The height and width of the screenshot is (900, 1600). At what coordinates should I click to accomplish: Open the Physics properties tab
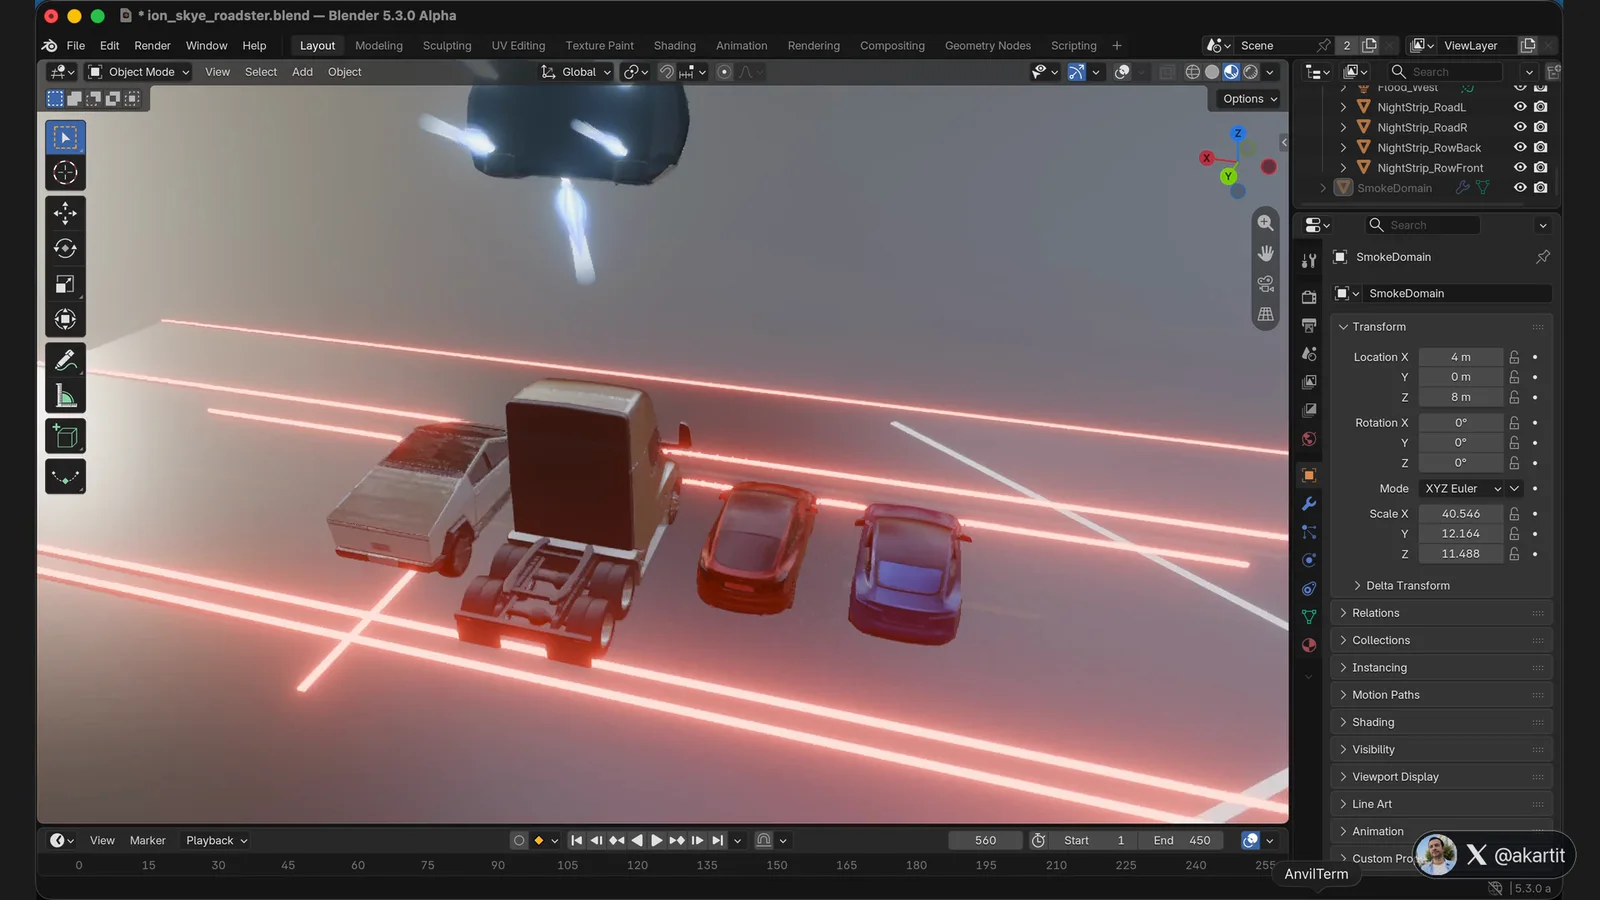click(1309, 560)
